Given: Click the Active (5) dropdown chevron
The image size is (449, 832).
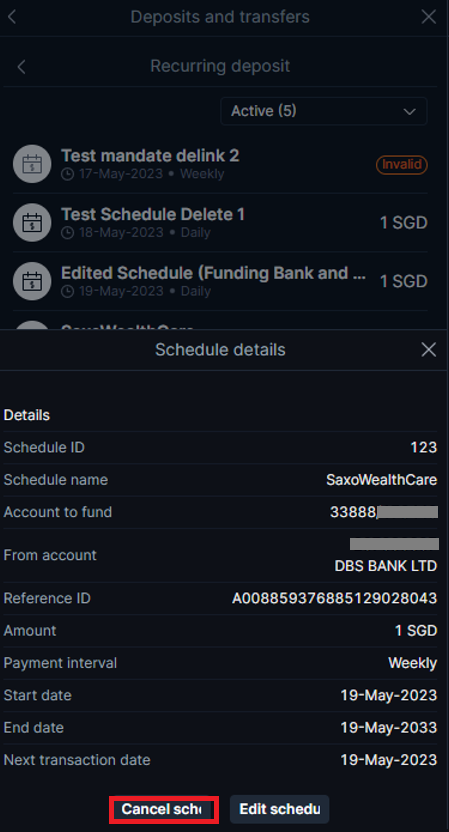Looking at the screenshot, I should 409,111.
